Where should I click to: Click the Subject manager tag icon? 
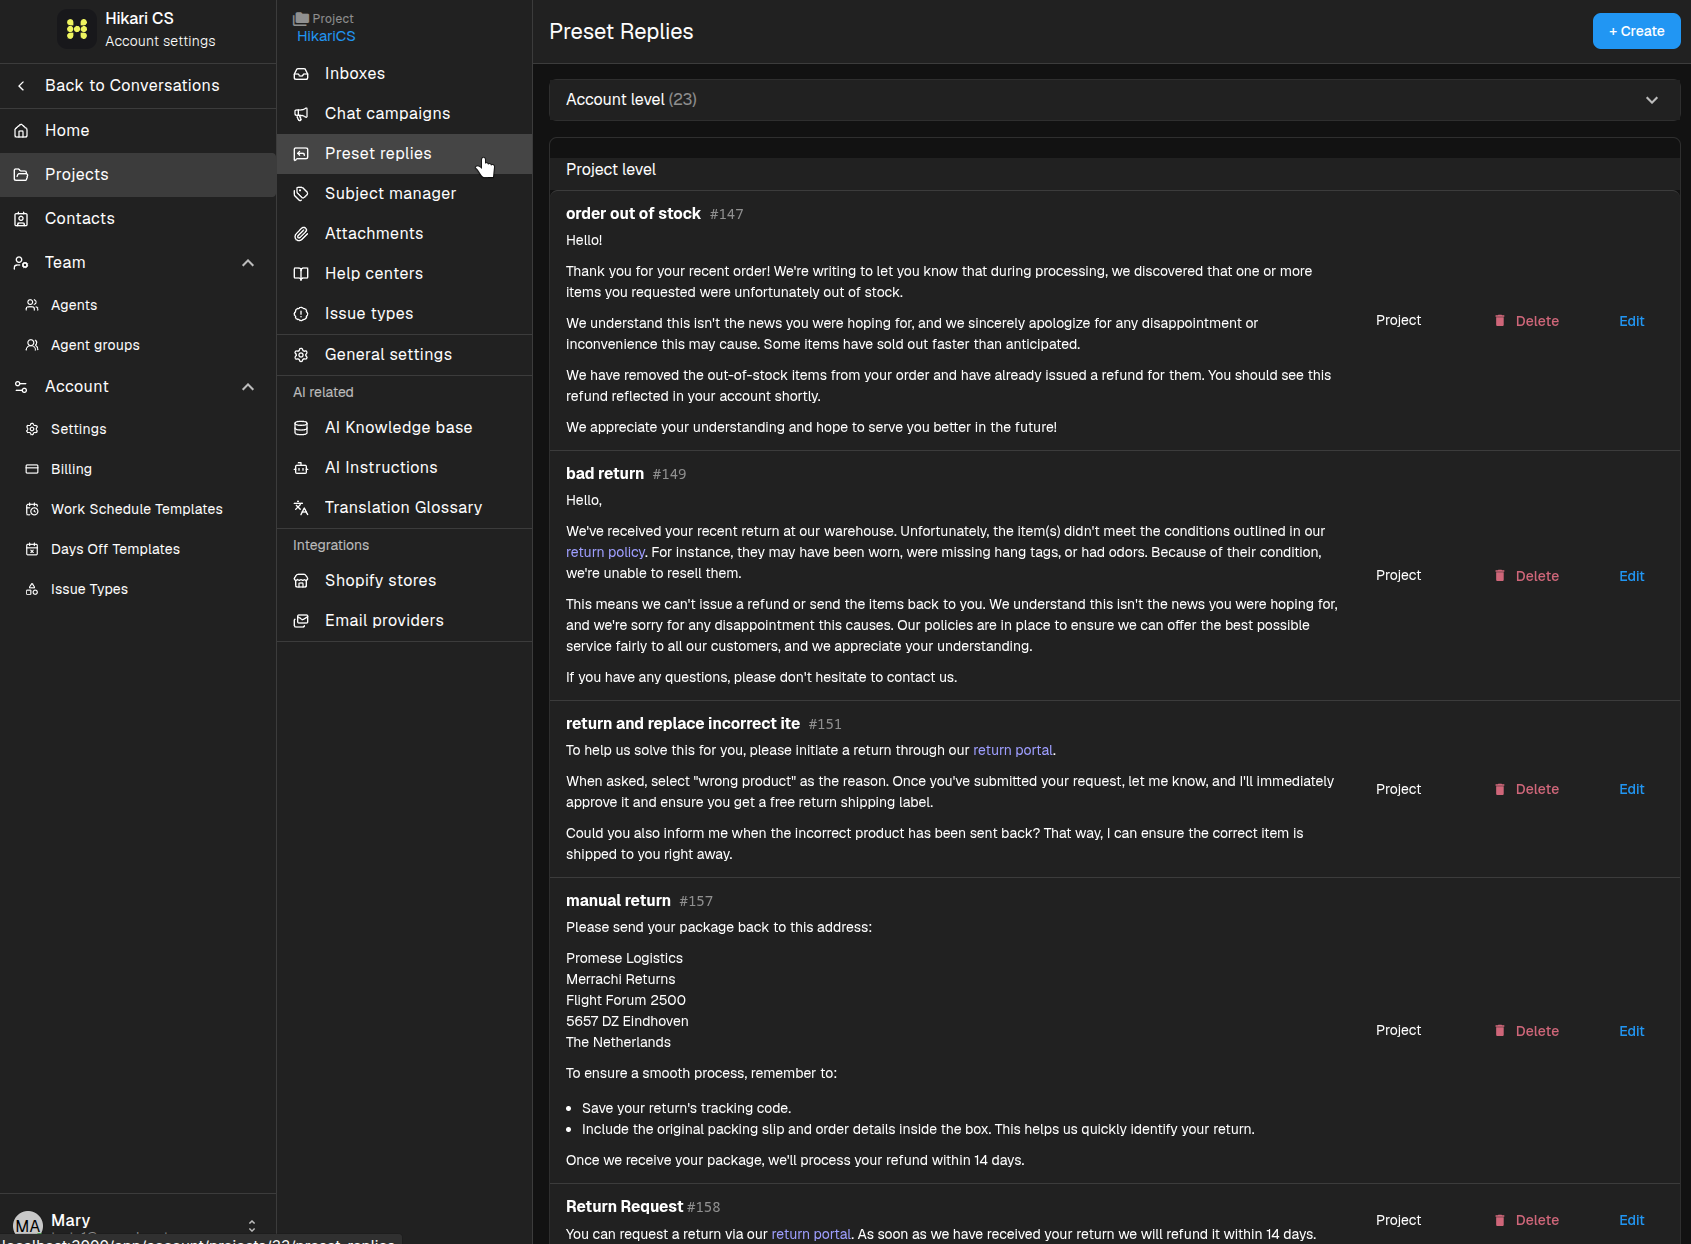tap(301, 194)
